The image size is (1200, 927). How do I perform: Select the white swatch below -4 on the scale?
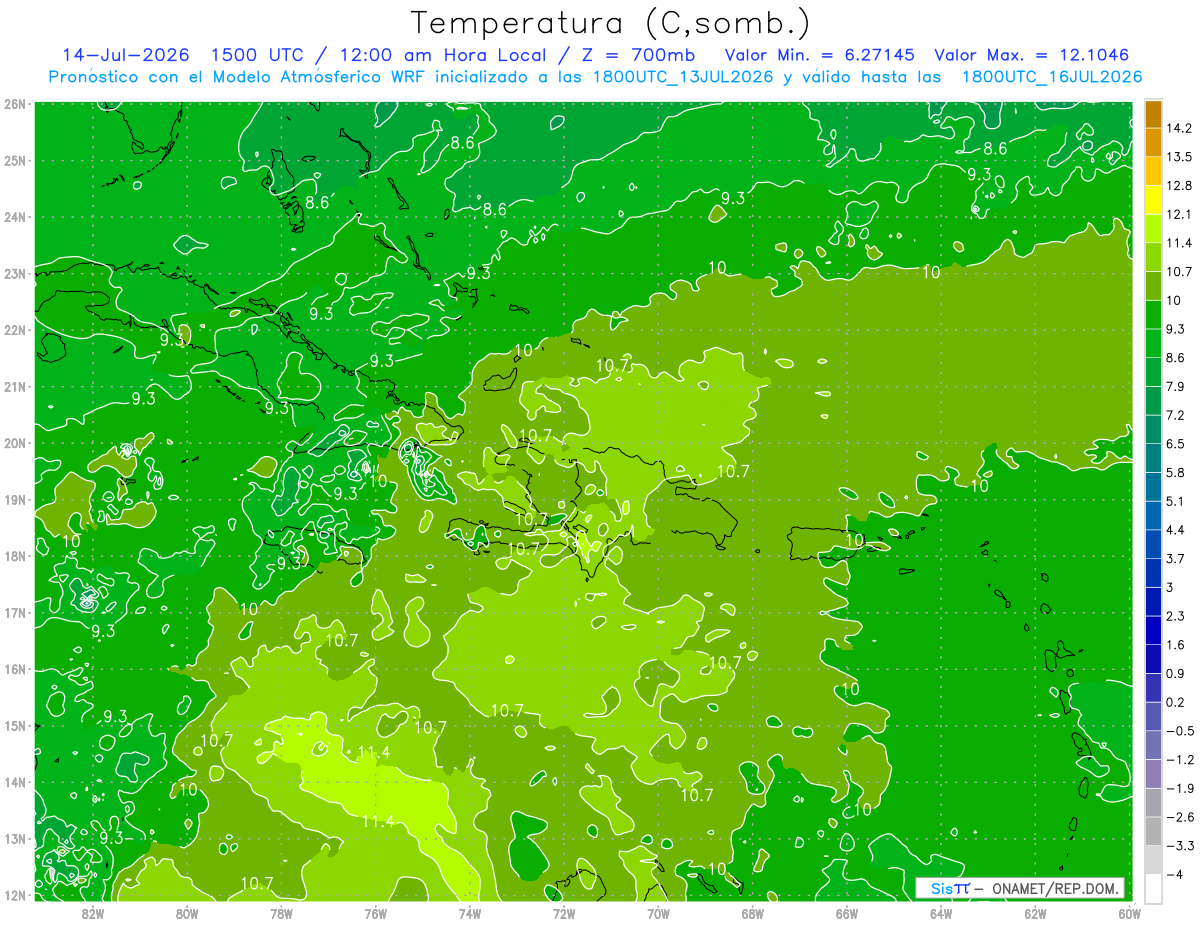click(x=1153, y=888)
